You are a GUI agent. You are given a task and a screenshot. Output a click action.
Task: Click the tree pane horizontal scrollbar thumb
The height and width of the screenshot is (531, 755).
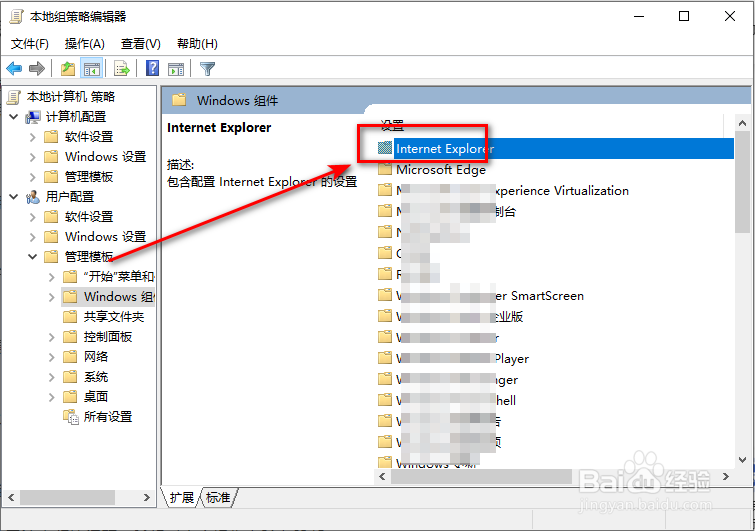click(67, 497)
